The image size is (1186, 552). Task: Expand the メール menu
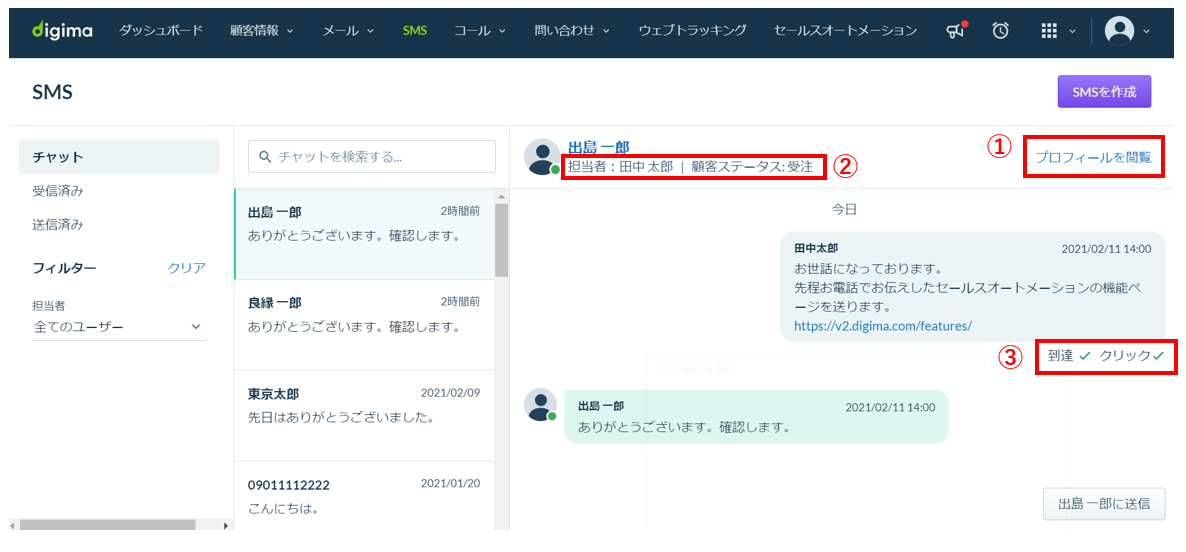(348, 31)
